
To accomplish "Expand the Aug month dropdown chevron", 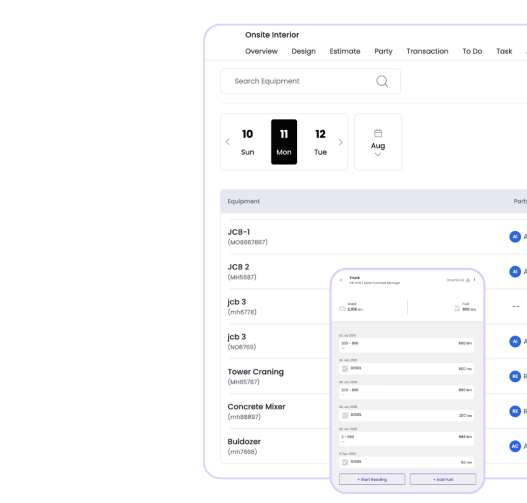I will tap(378, 155).
